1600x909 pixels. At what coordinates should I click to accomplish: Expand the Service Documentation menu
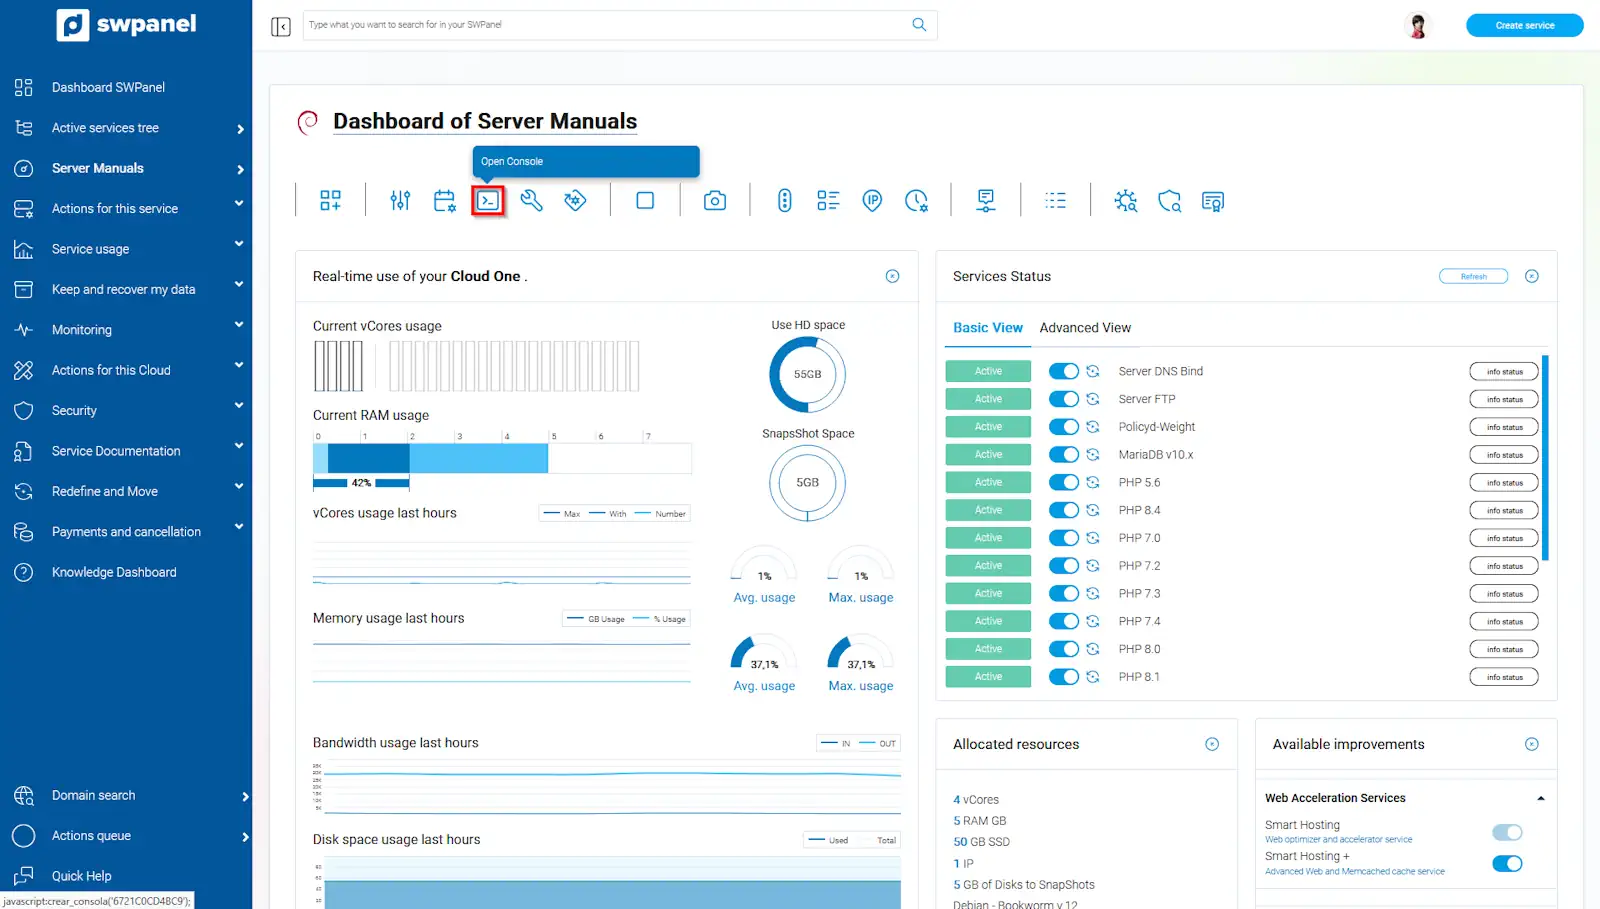tap(126, 451)
